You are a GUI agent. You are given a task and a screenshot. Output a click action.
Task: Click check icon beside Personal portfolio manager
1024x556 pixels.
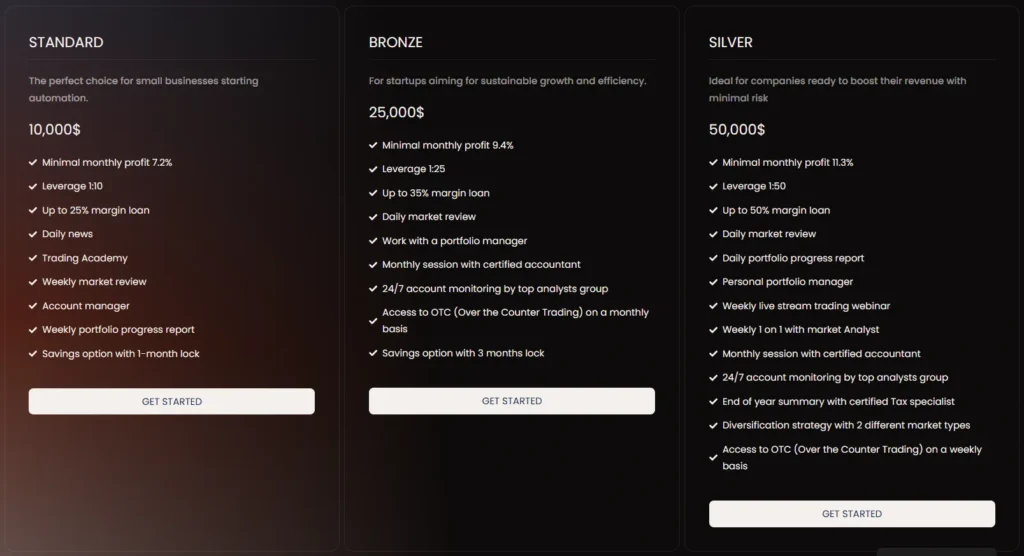713,282
